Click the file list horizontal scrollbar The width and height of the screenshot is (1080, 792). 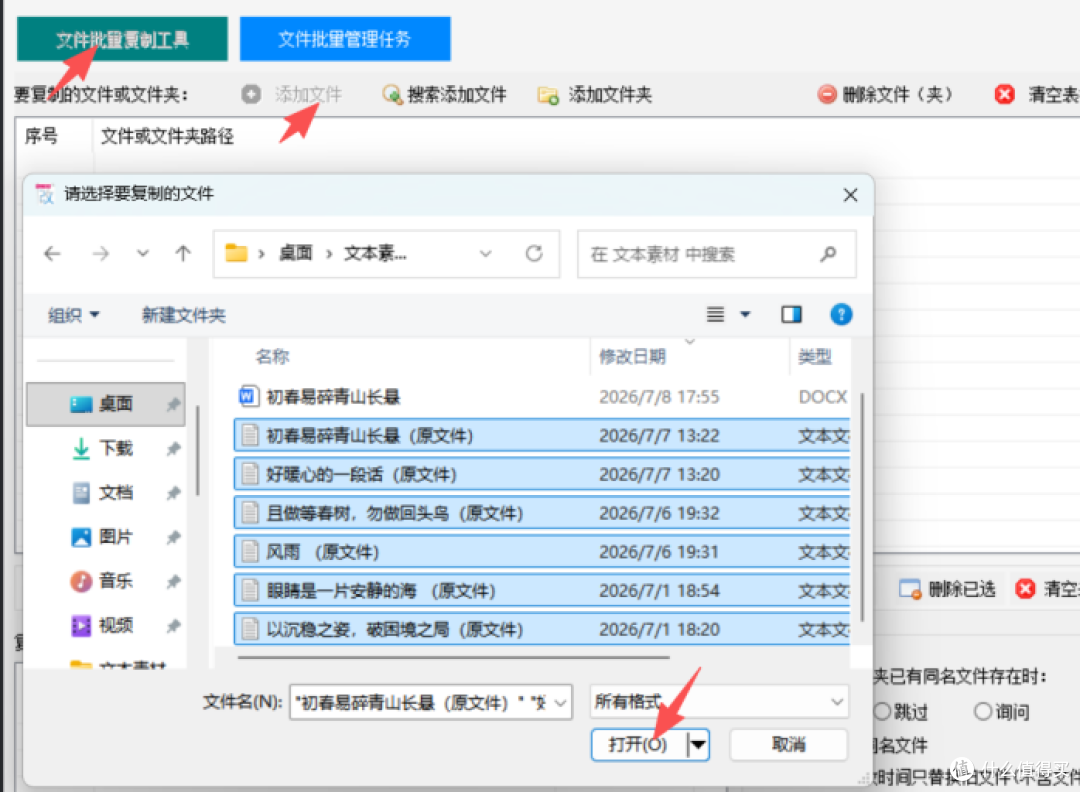454,658
